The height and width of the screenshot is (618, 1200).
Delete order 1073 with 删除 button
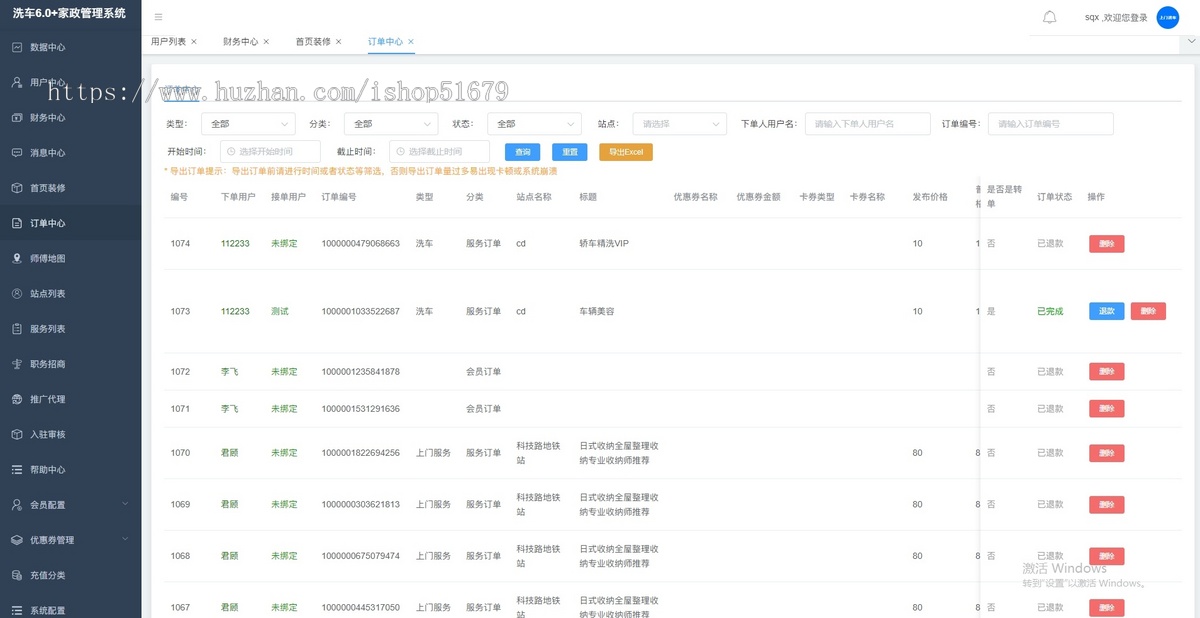[x=1148, y=311]
